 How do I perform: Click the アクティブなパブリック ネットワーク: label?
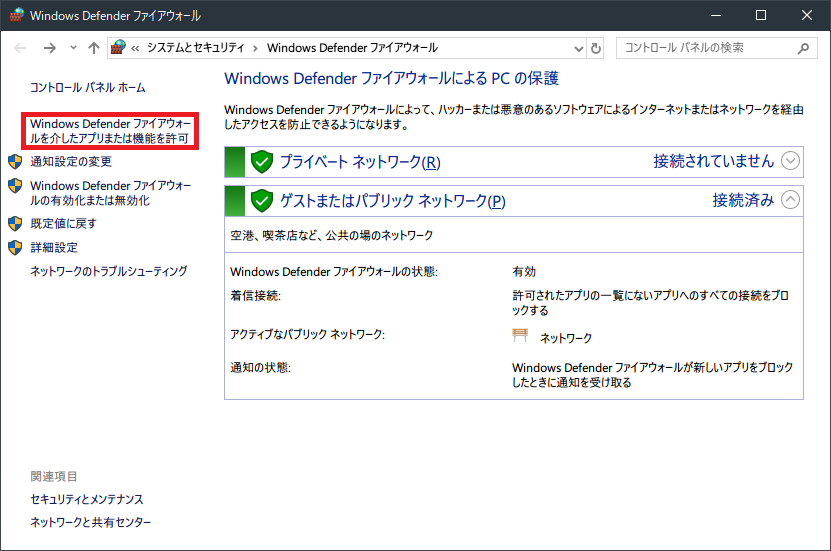click(307, 334)
